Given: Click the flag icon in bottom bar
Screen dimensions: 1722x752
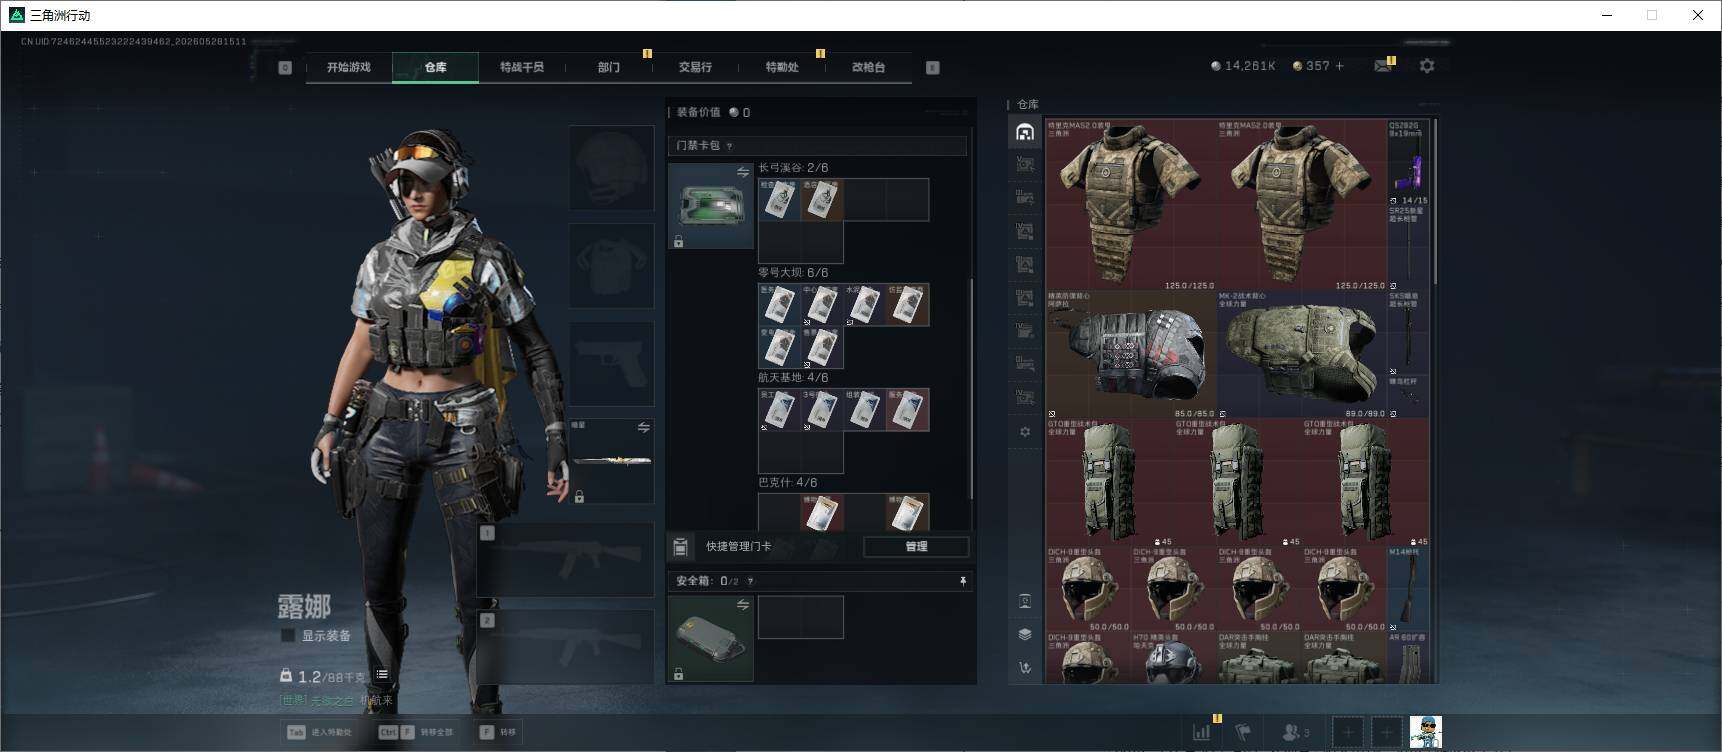Looking at the screenshot, I should [1243, 732].
